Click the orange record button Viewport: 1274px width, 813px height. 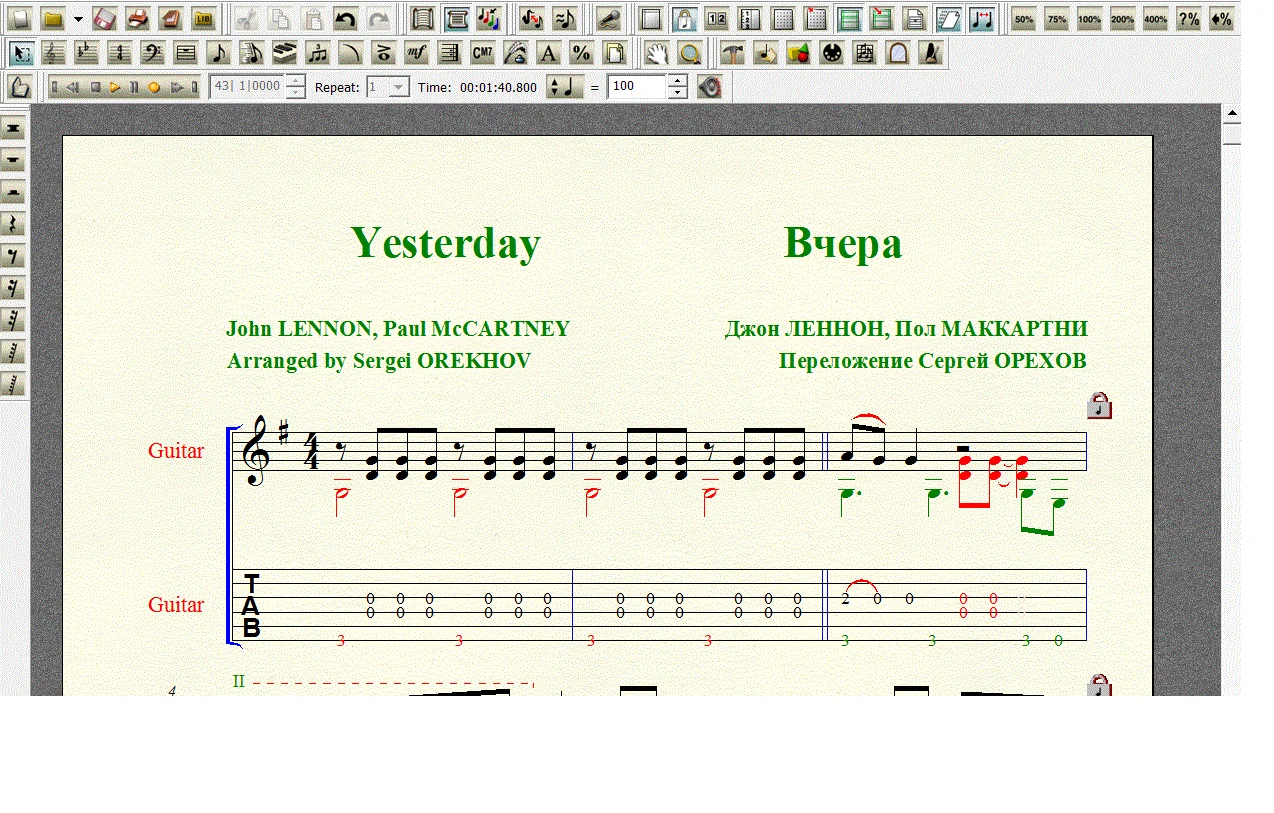click(154, 88)
